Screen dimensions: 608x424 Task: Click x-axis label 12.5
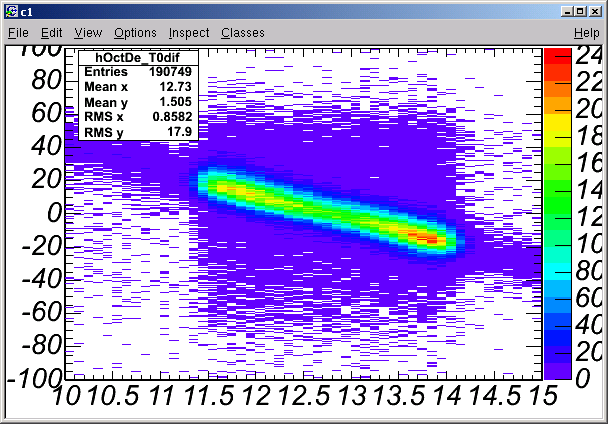[304, 396]
